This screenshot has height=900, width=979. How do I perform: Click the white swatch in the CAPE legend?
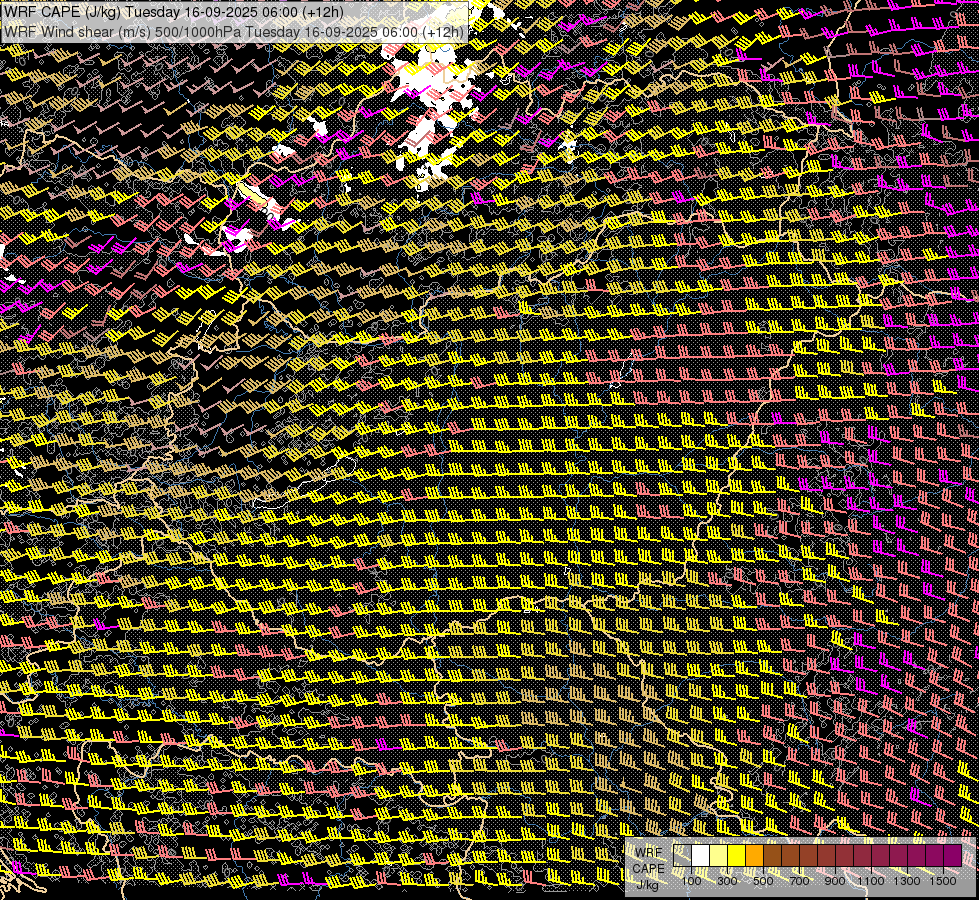coord(701,855)
